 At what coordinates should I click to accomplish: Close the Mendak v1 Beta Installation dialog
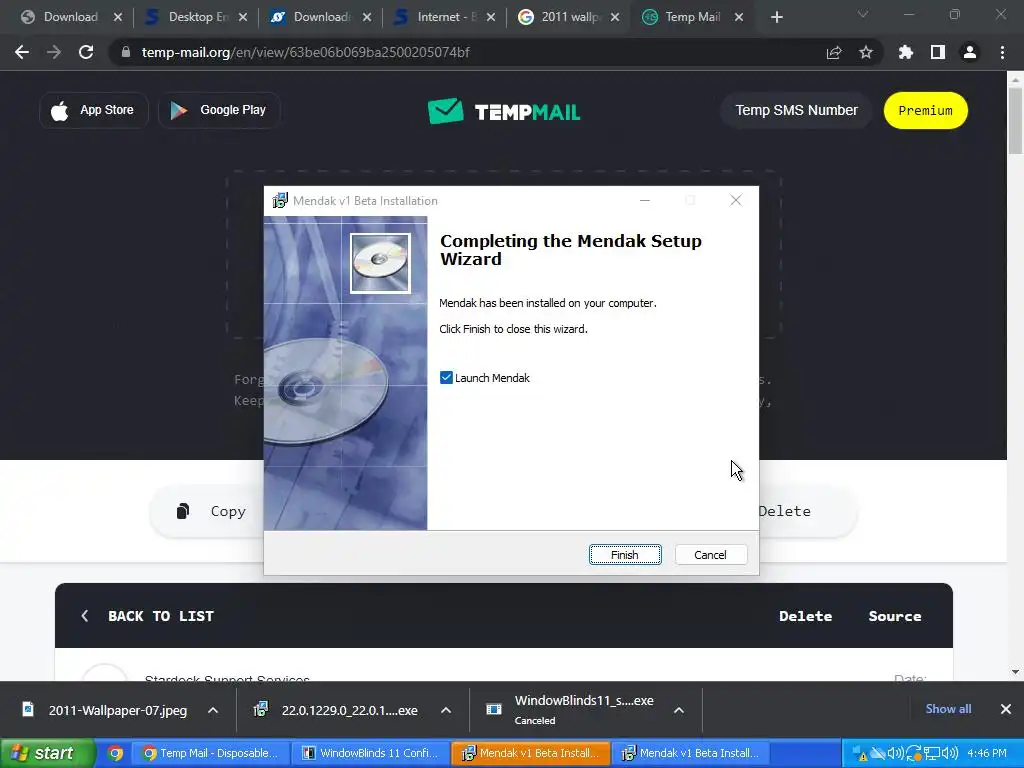click(x=736, y=200)
